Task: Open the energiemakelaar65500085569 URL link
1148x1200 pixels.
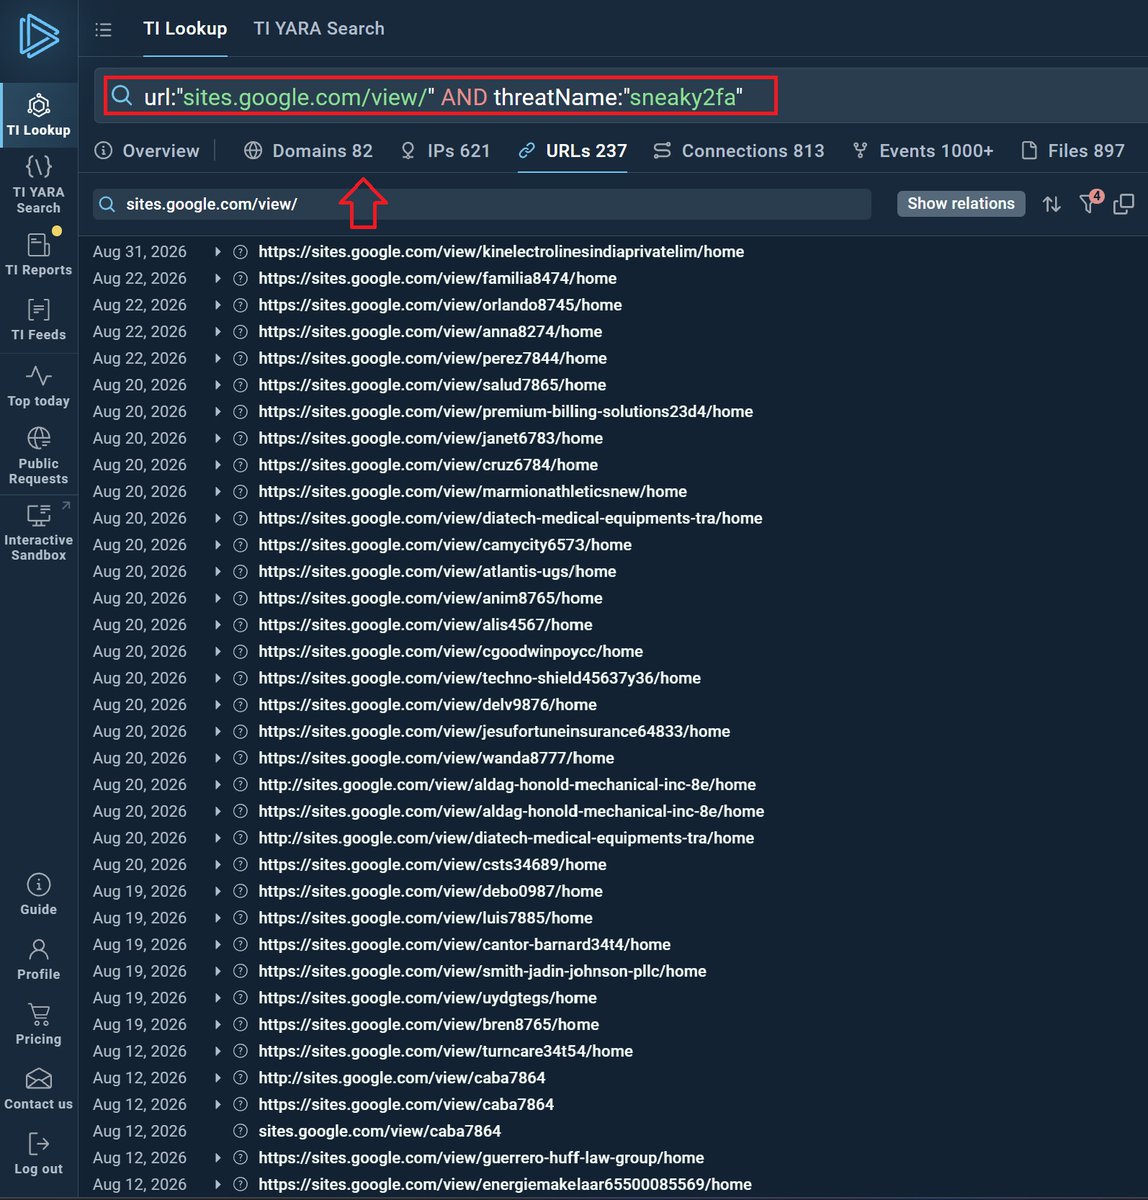Action: pos(505,1185)
